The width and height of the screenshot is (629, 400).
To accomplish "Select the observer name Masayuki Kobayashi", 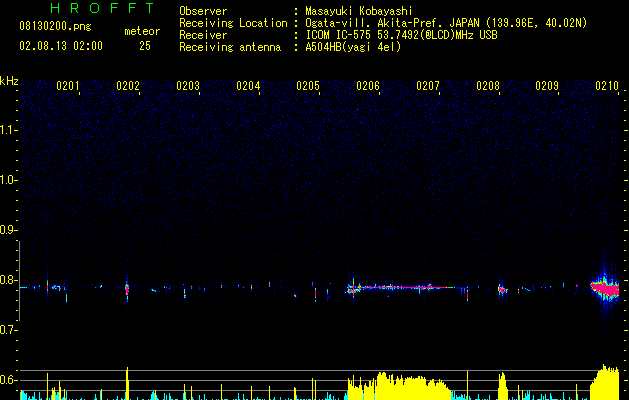I will (x=359, y=11).
